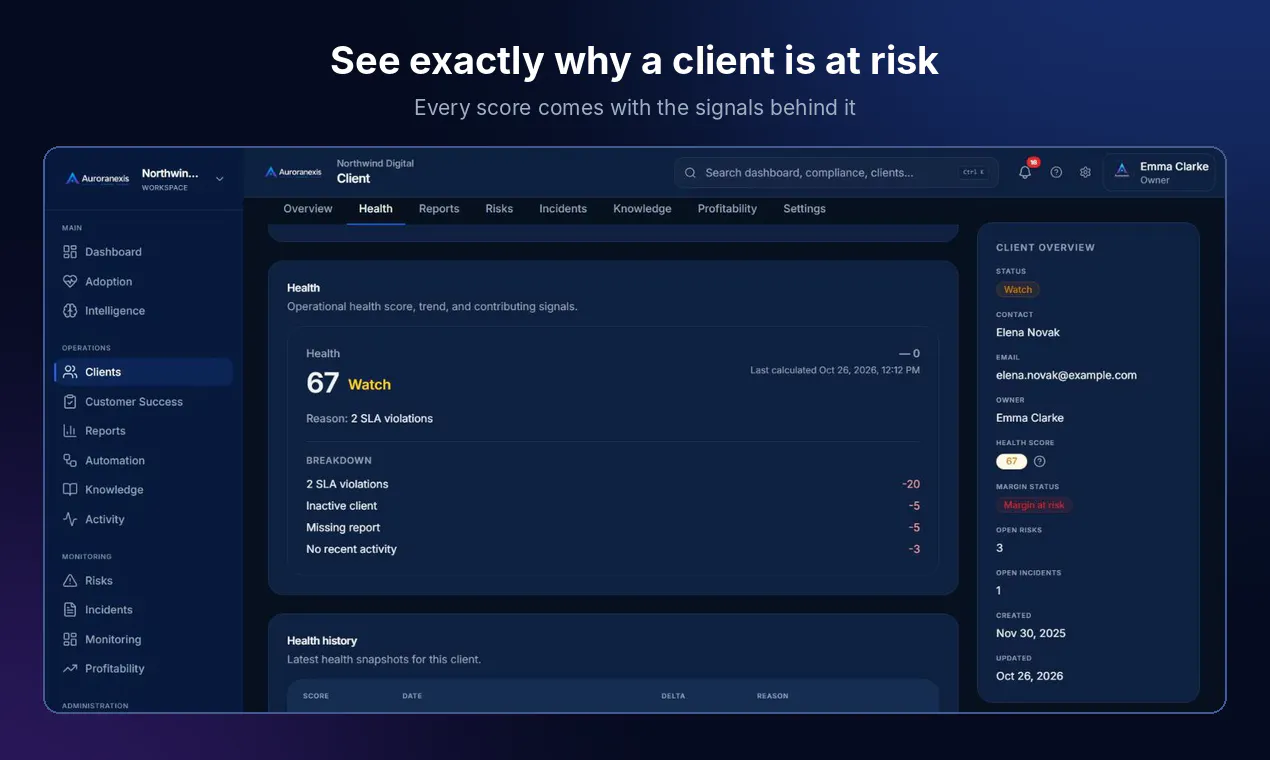Open Knowledge in the sidebar navigation

(x=143, y=490)
